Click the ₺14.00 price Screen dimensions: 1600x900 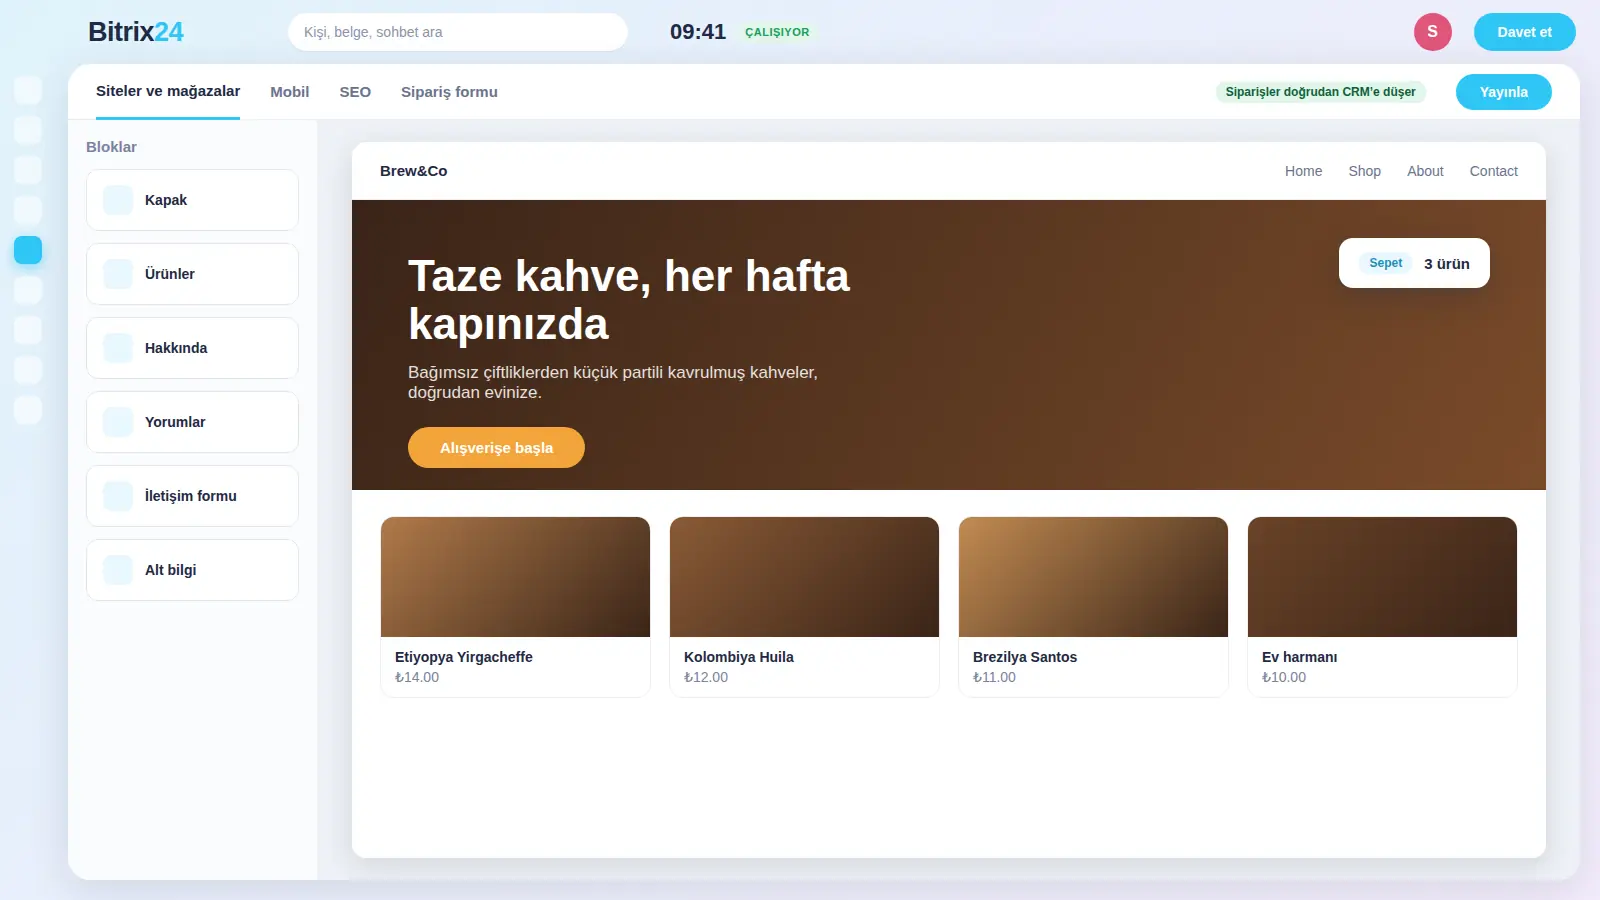point(417,677)
